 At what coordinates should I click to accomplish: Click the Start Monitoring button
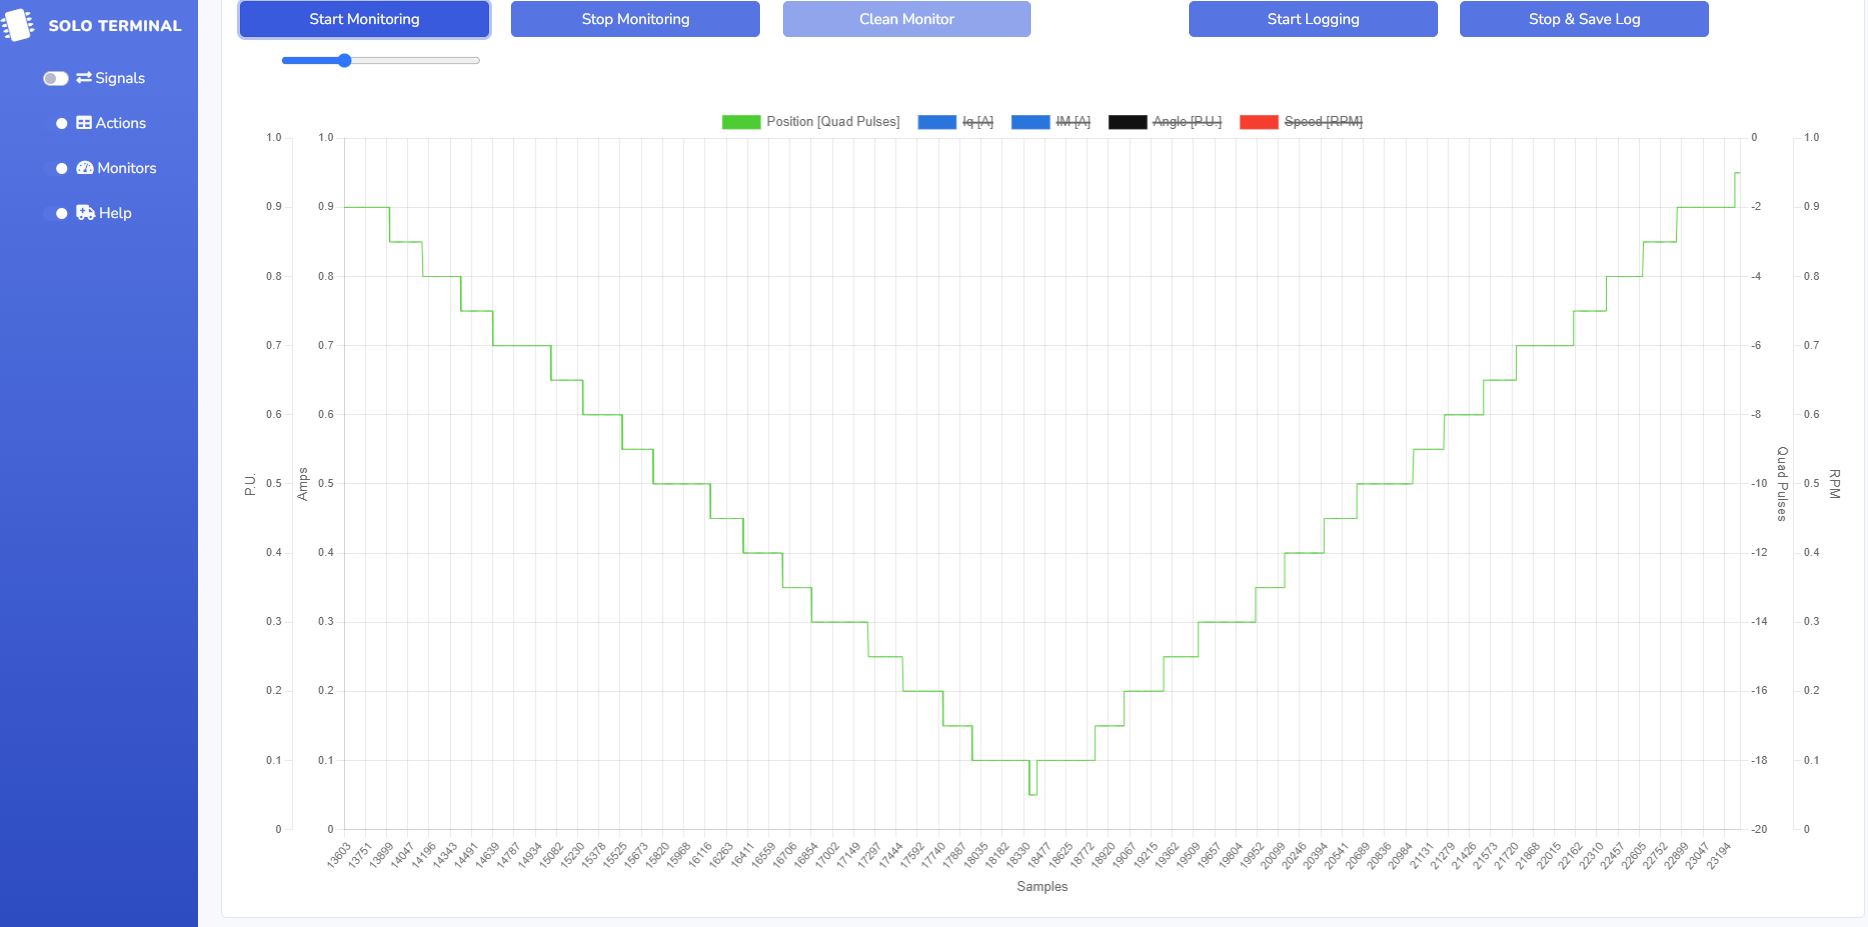[x=364, y=19]
